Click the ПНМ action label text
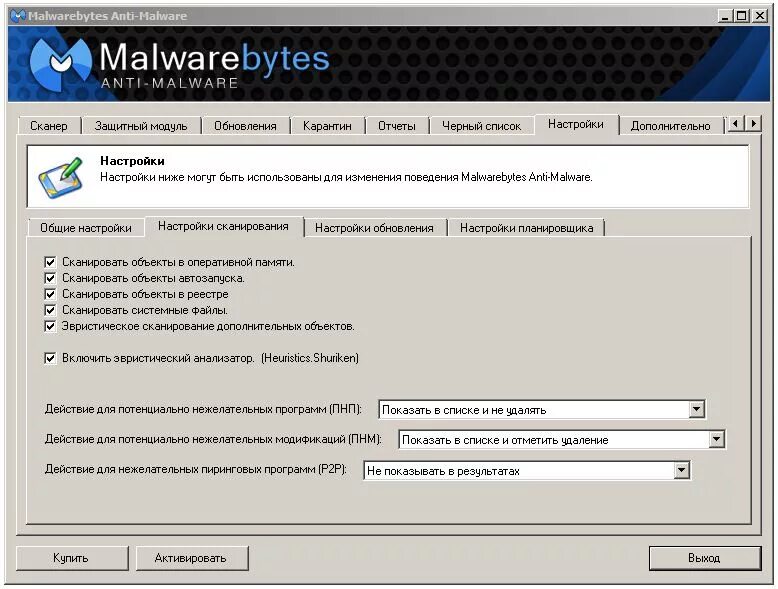The width and height of the screenshot is (778, 589). (213, 439)
